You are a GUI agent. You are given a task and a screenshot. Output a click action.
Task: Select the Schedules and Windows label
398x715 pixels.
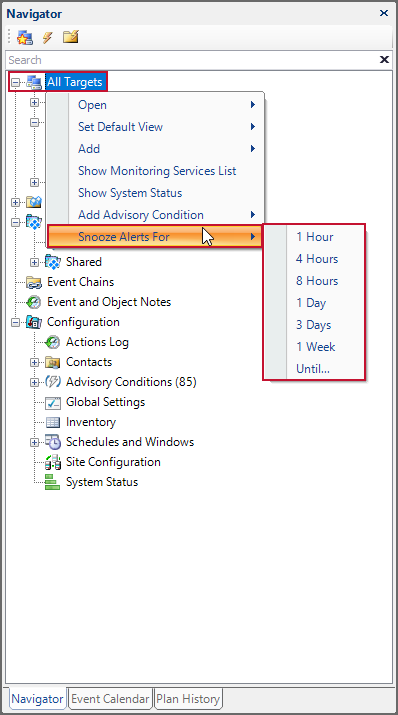pyautogui.click(x=130, y=442)
